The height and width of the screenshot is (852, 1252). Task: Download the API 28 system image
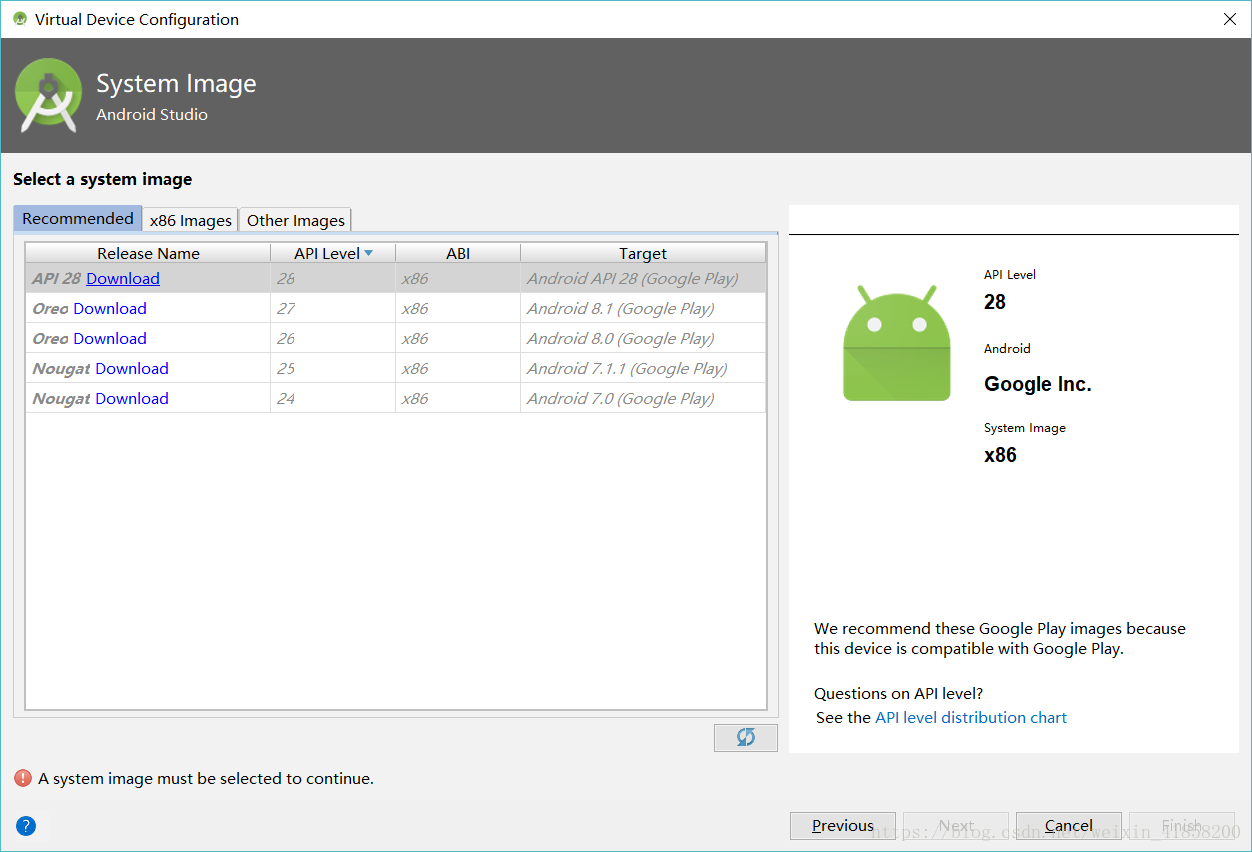pyautogui.click(x=123, y=278)
